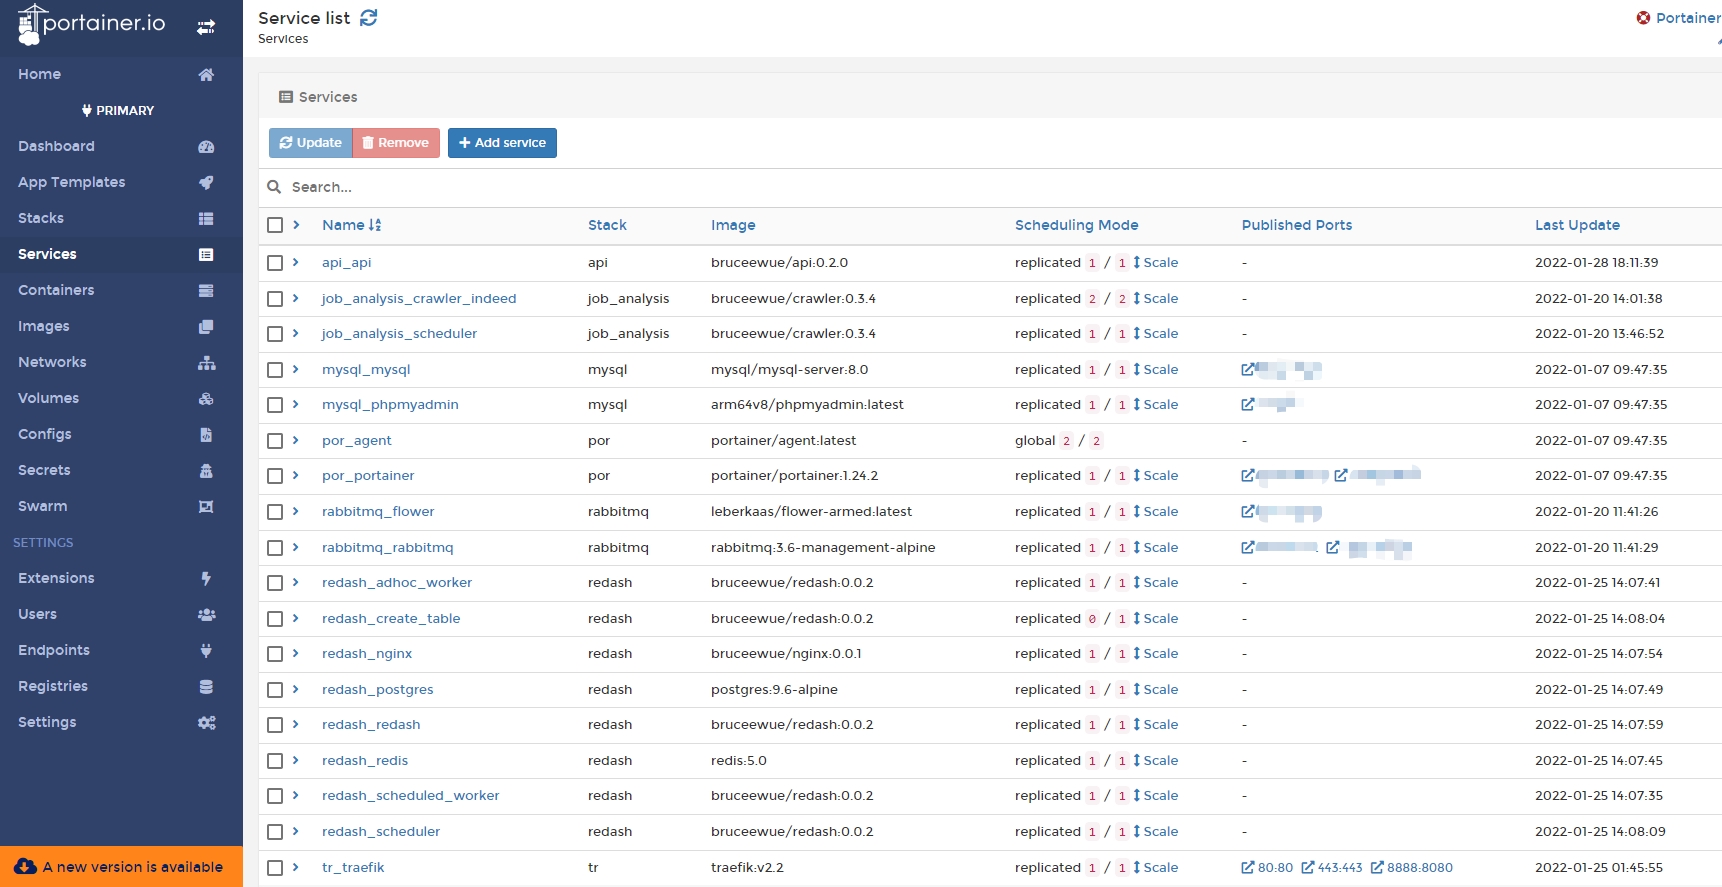Sort by the Scheduling Mode column header
This screenshot has width=1722, height=887.
click(1076, 226)
